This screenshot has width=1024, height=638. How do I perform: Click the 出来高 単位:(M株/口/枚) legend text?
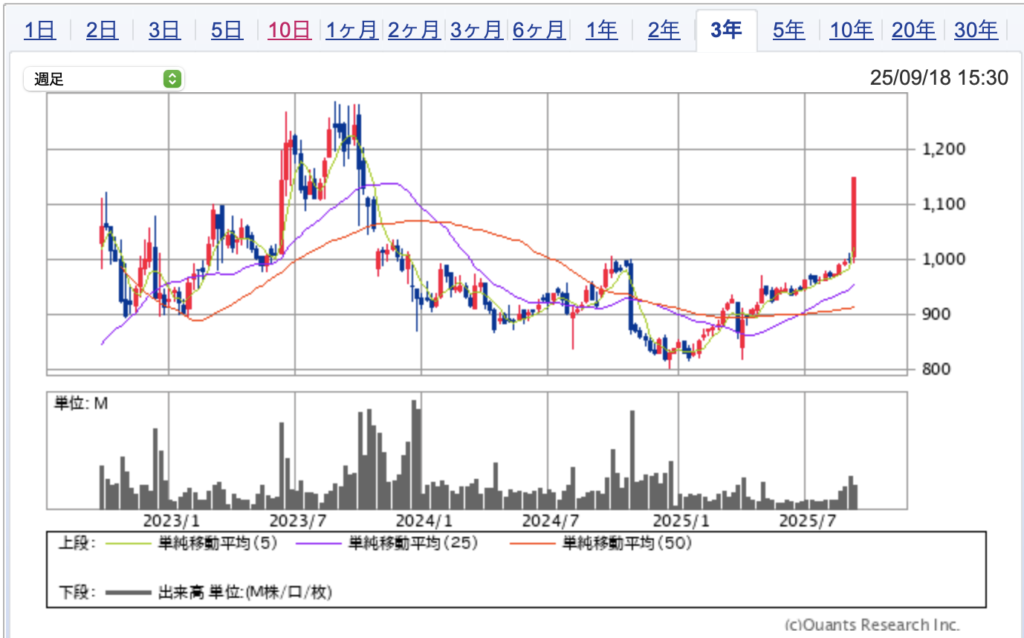[x=246, y=592]
